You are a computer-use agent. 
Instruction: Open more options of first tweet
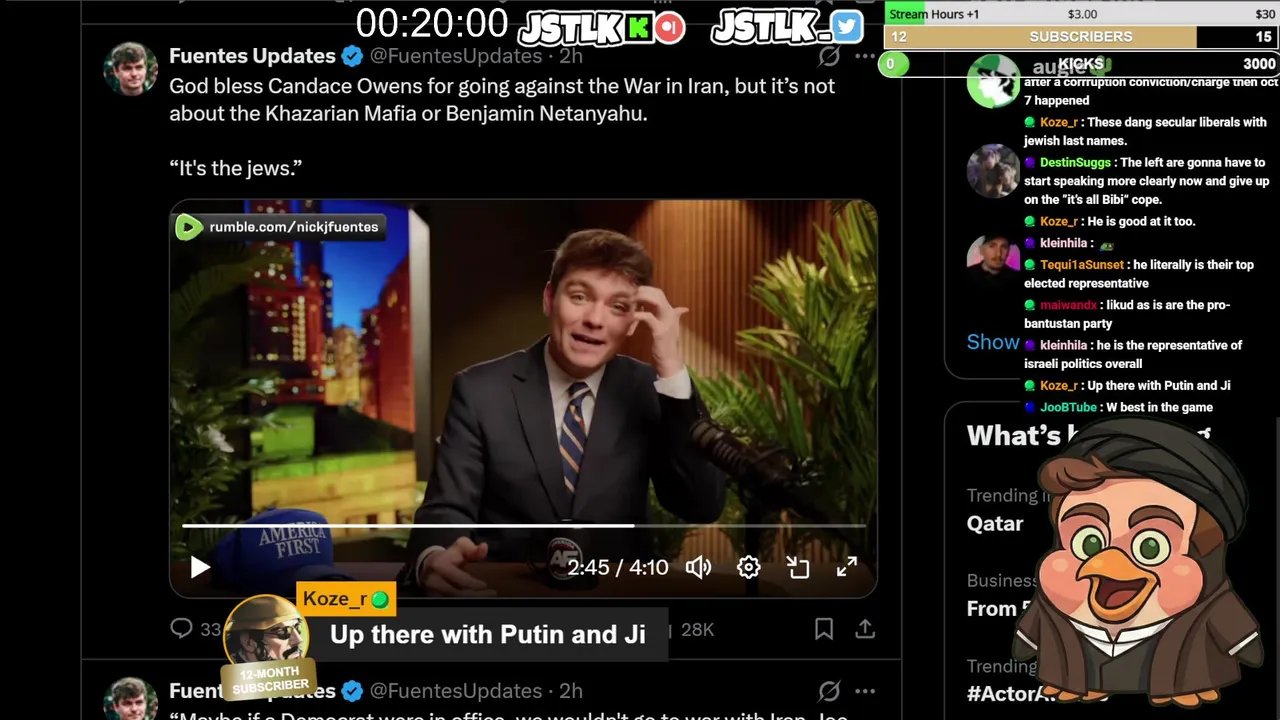tap(865, 56)
